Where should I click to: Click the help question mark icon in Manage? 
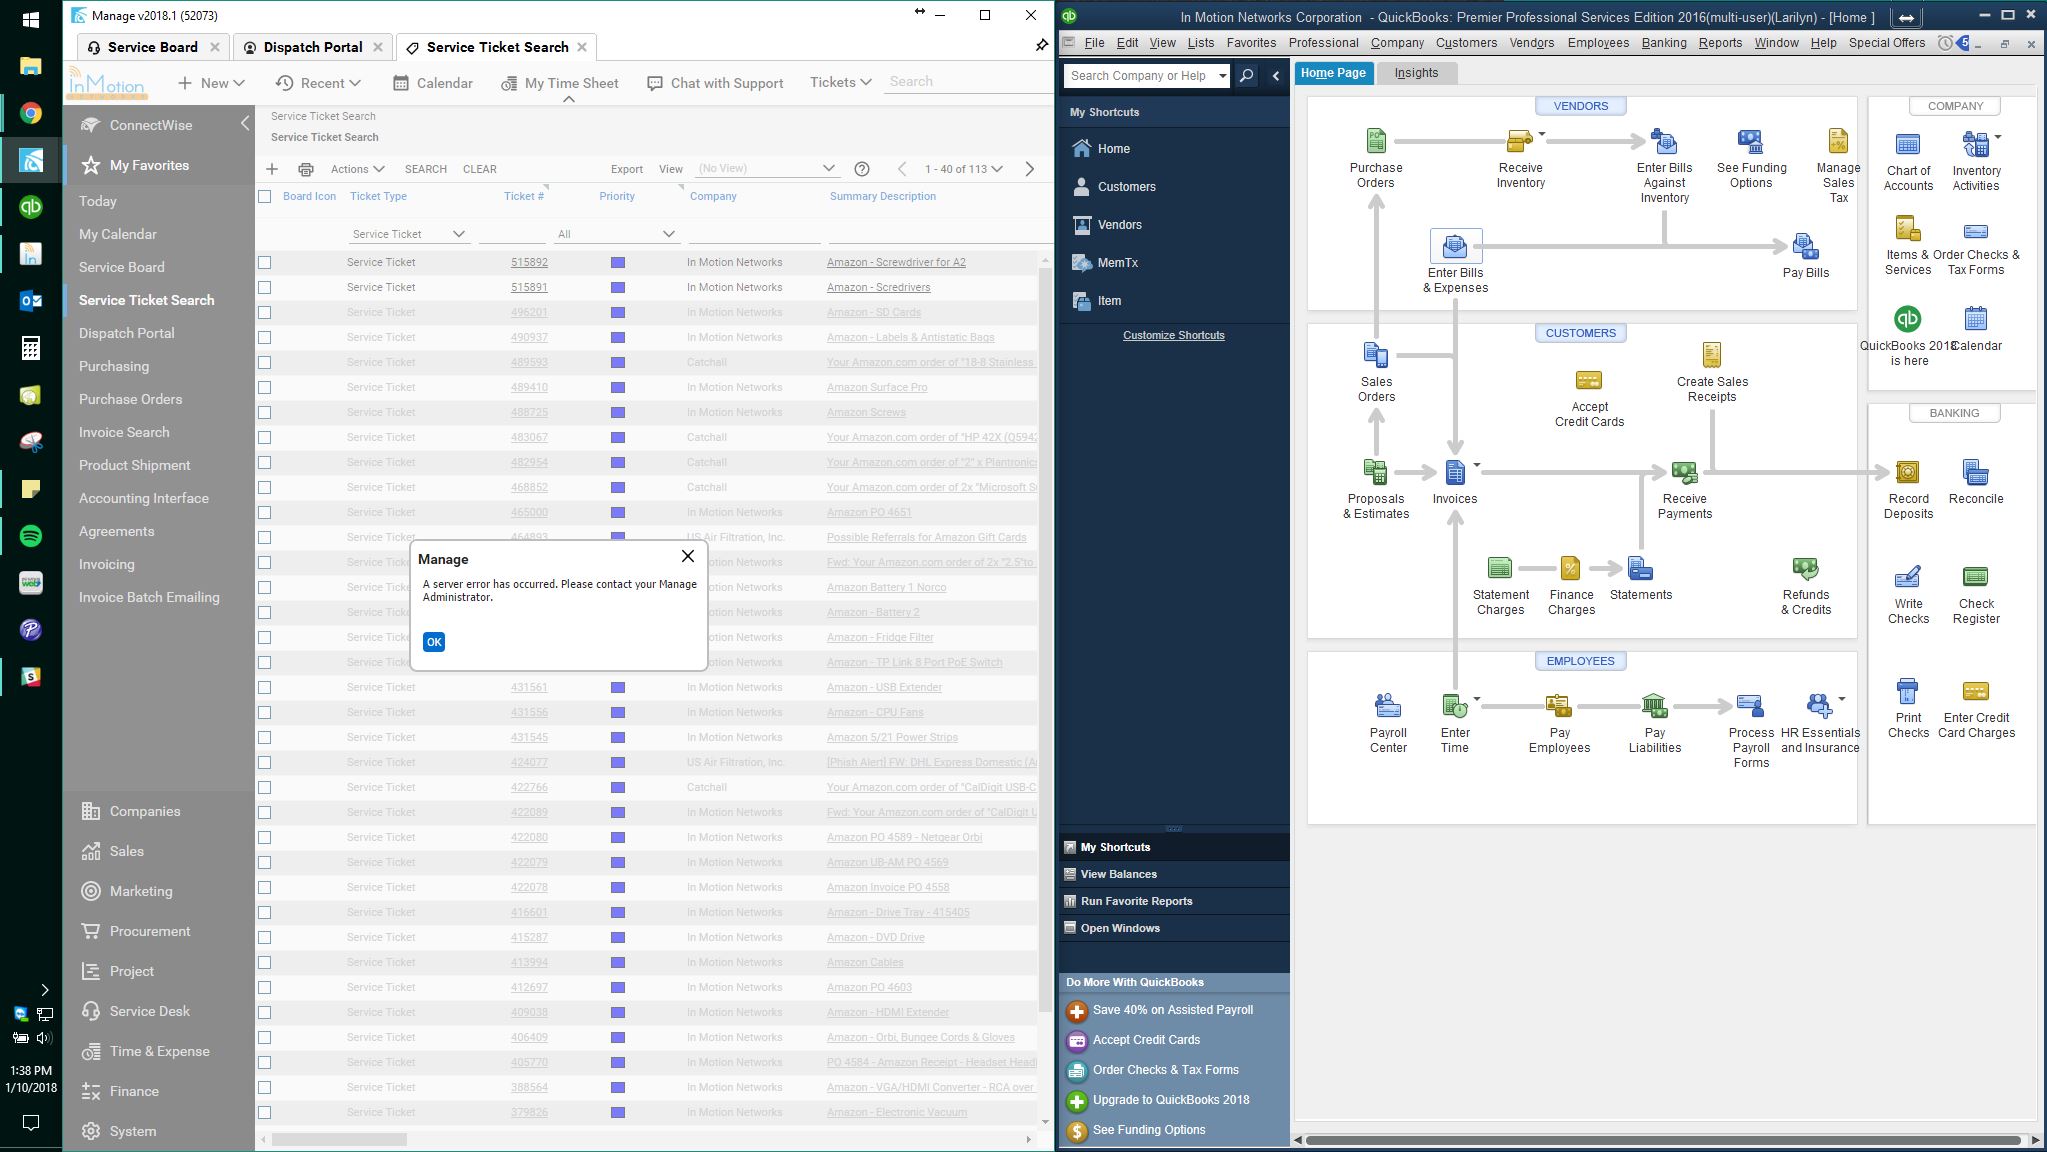click(862, 169)
